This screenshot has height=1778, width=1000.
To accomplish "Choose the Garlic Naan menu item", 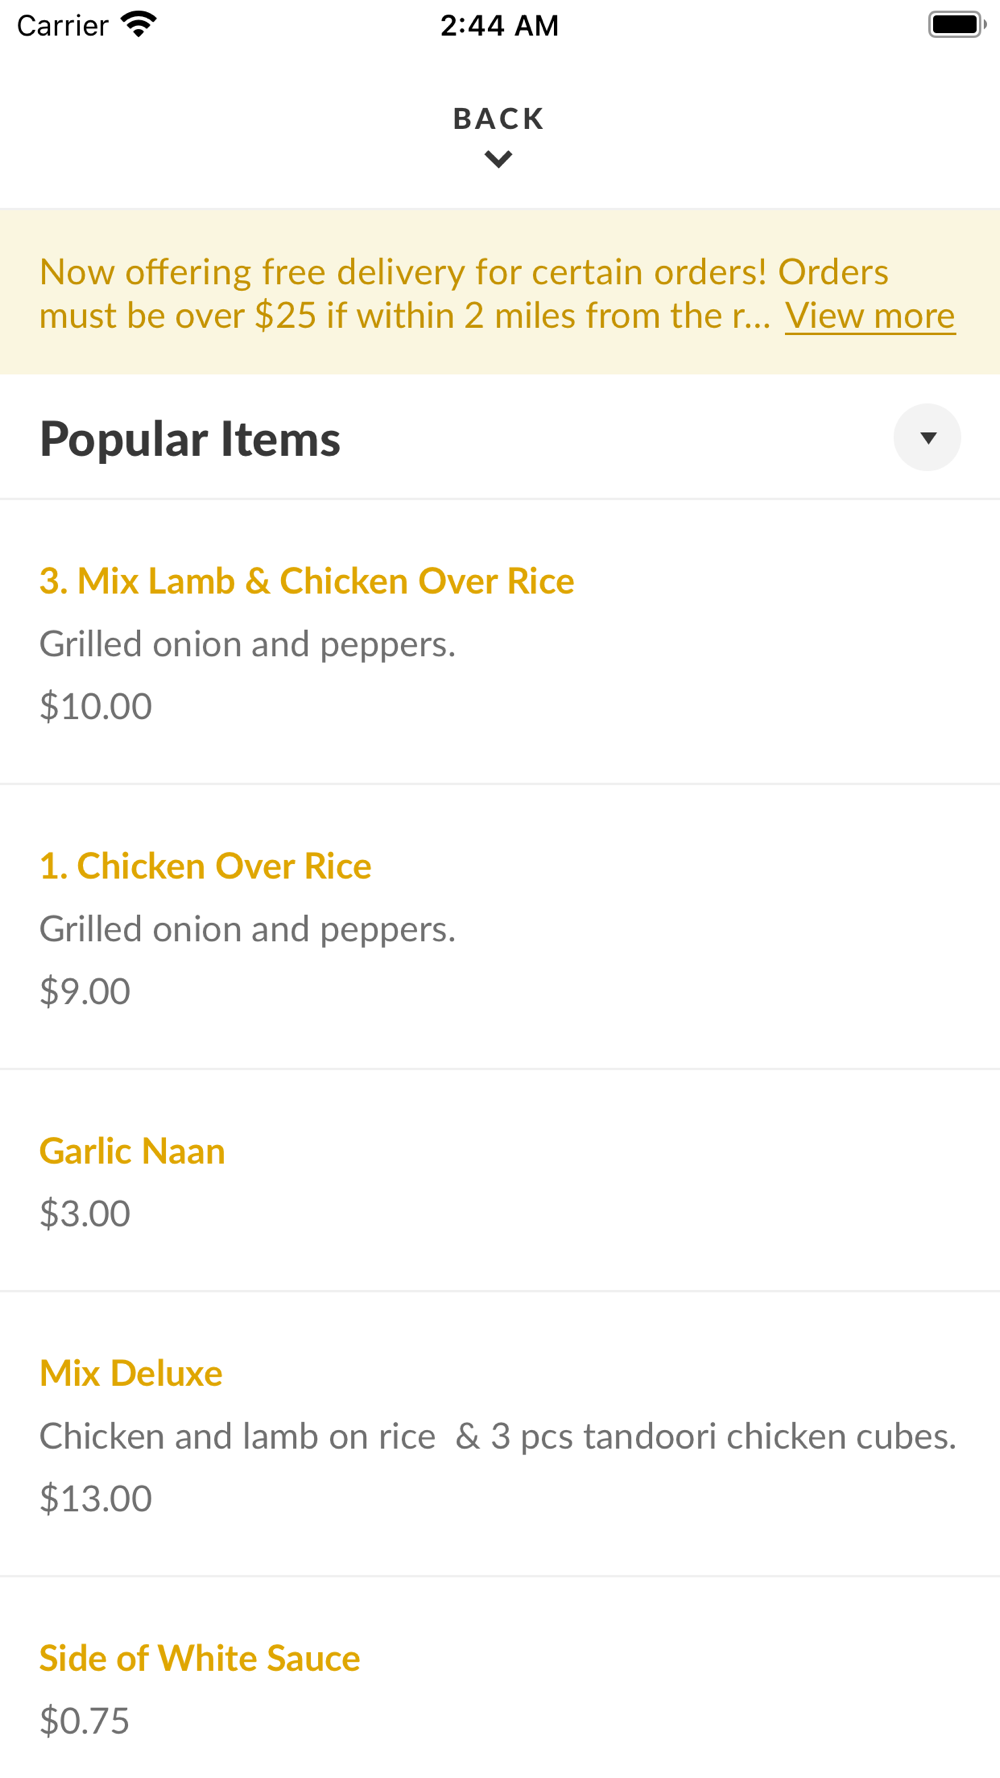I will 132,1151.
